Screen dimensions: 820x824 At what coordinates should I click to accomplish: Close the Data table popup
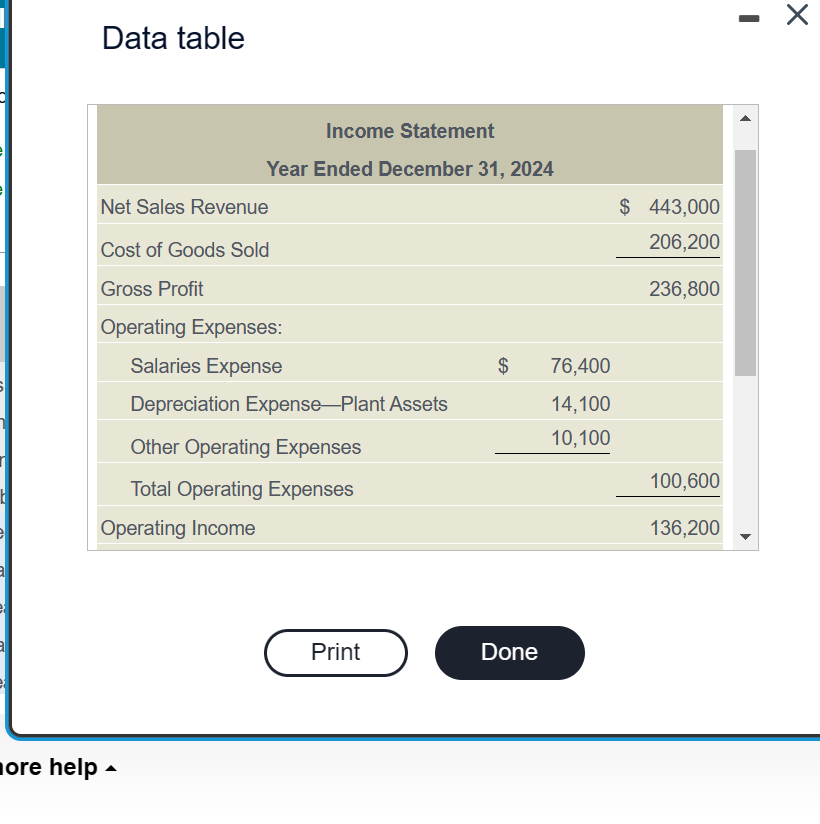coord(796,15)
